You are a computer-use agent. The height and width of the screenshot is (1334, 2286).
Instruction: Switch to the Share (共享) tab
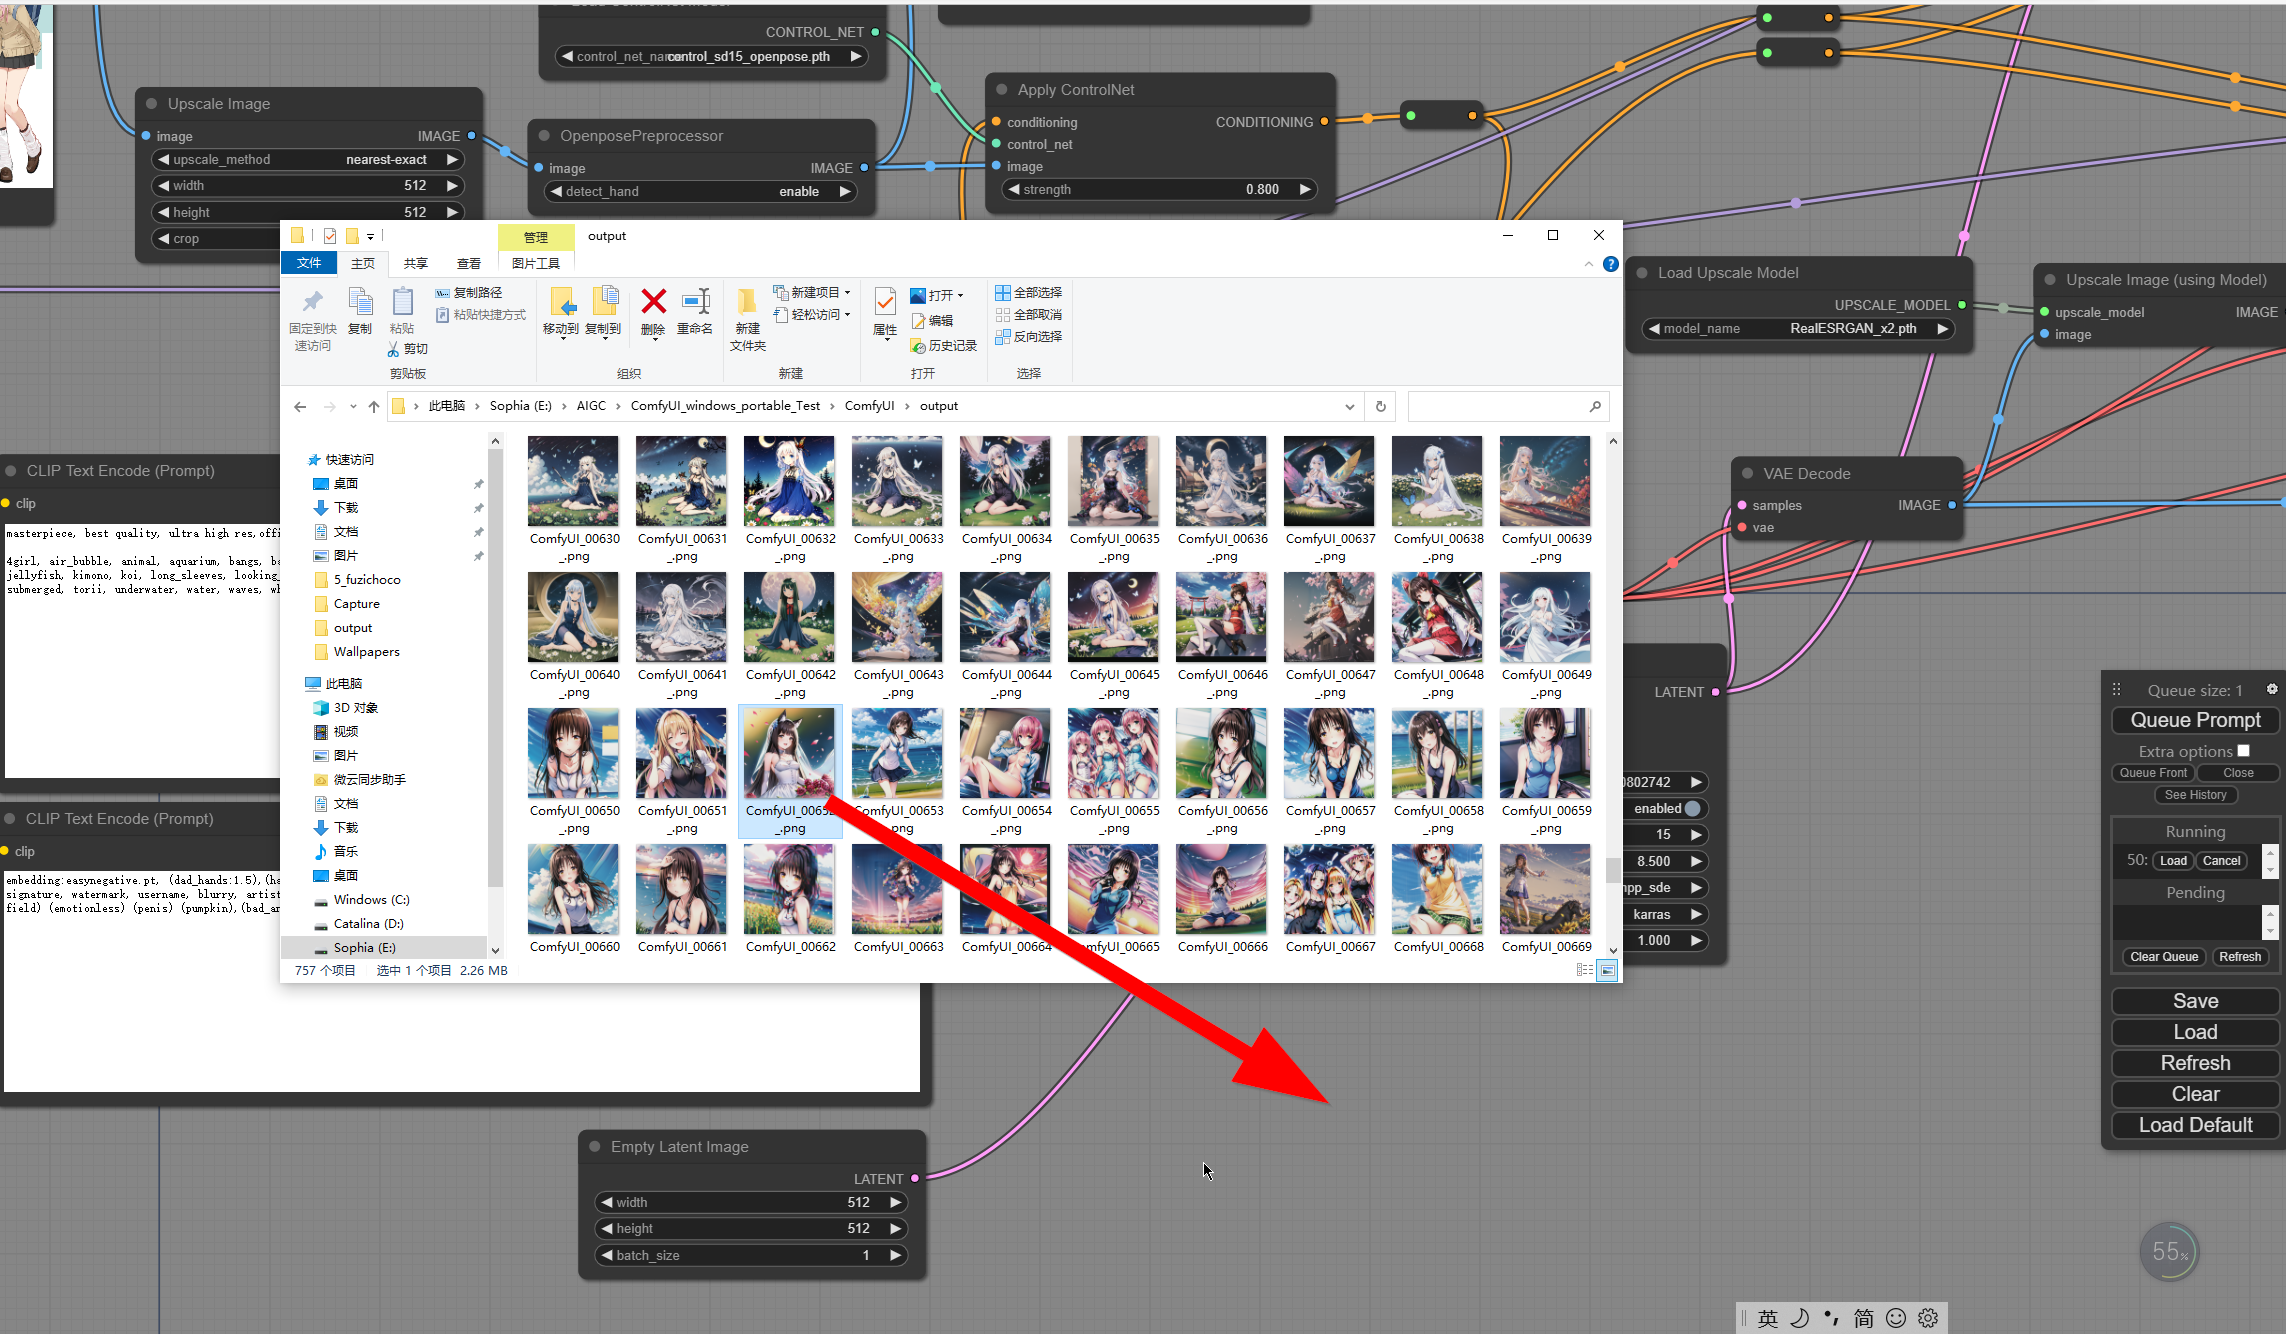[x=416, y=264]
